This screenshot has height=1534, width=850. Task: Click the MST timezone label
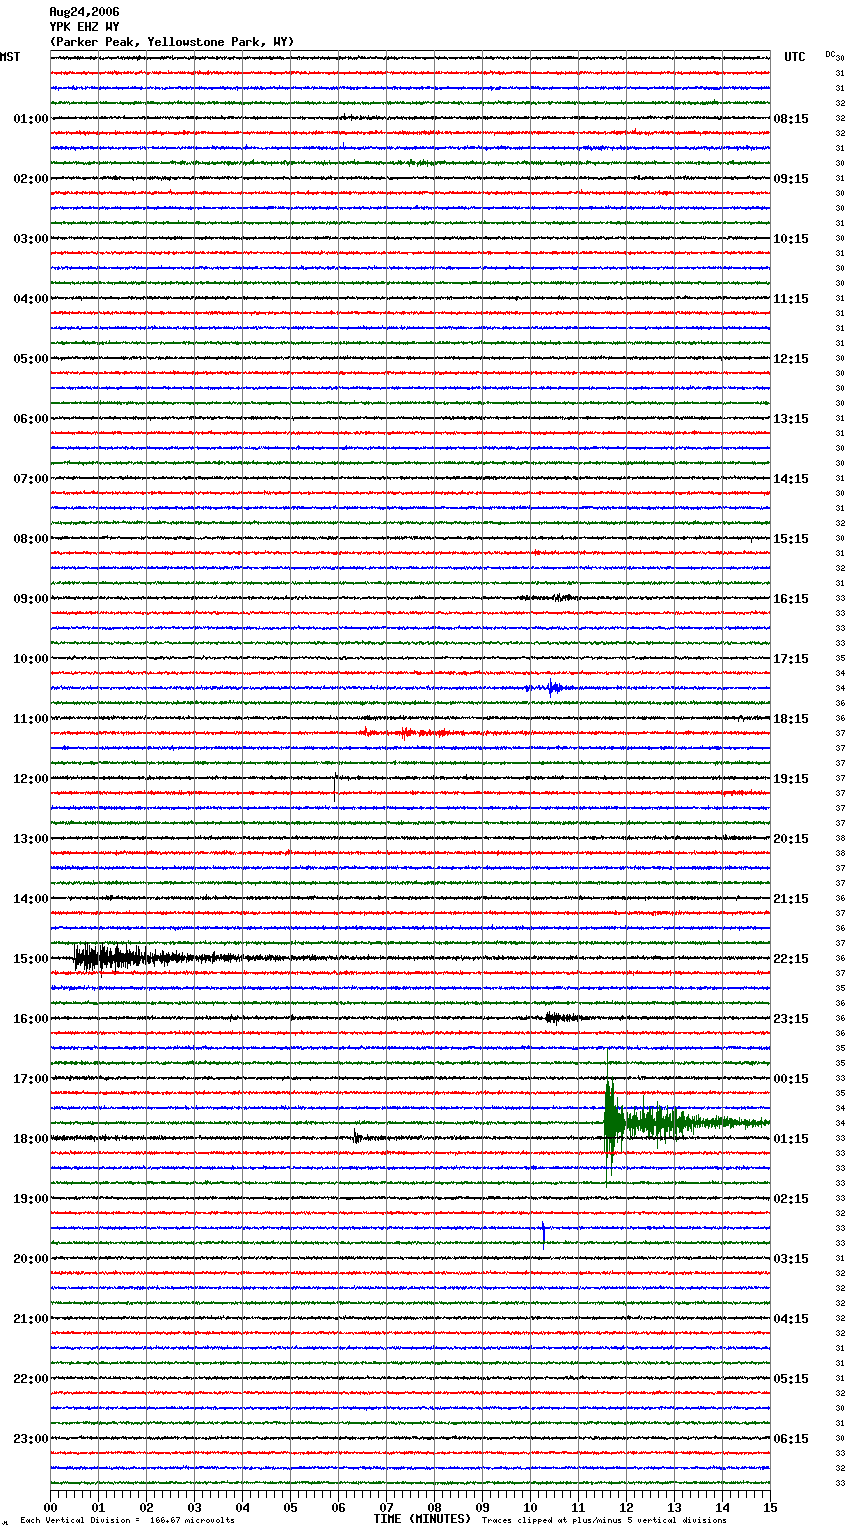(x=10, y=57)
